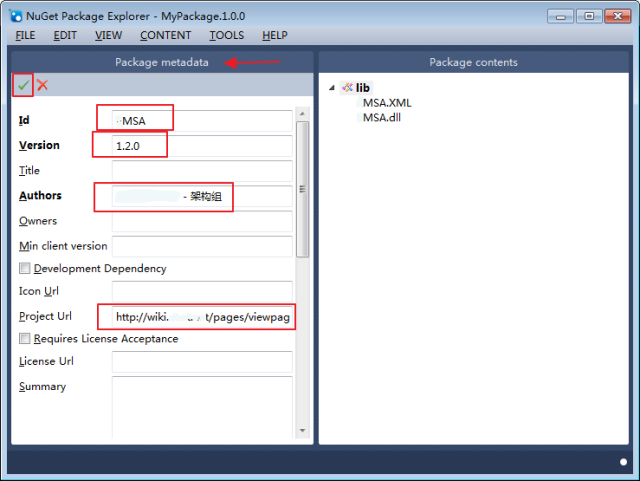Open the CONTENT menu
This screenshot has height=481, width=640.
coord(166,36)
